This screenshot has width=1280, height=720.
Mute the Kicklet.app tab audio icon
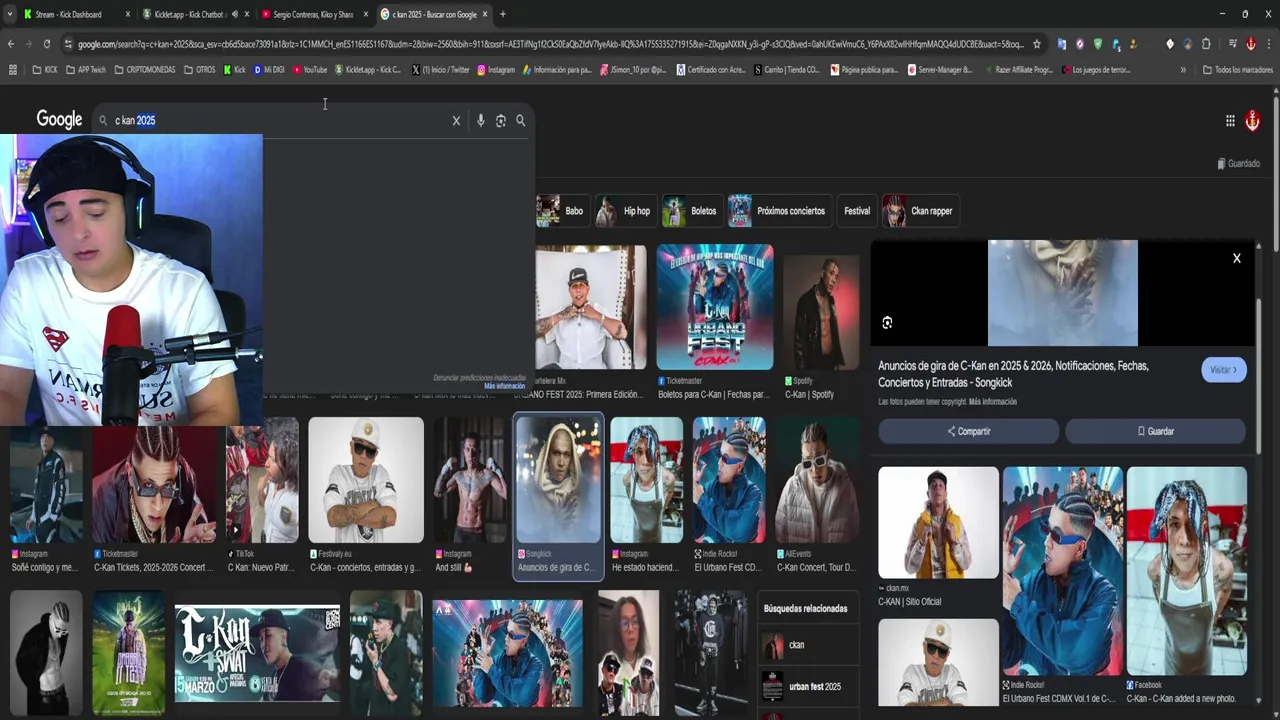[x=235, y=14]
